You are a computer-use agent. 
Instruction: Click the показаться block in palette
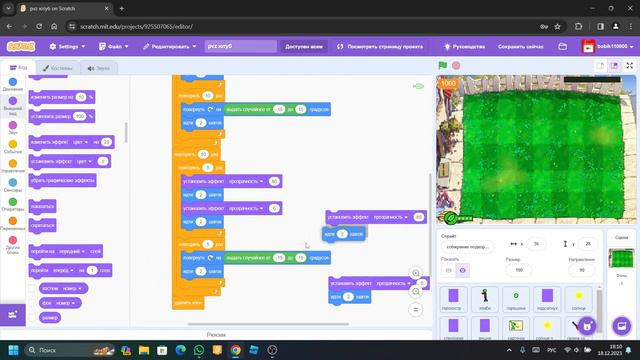tap(42, 207)
